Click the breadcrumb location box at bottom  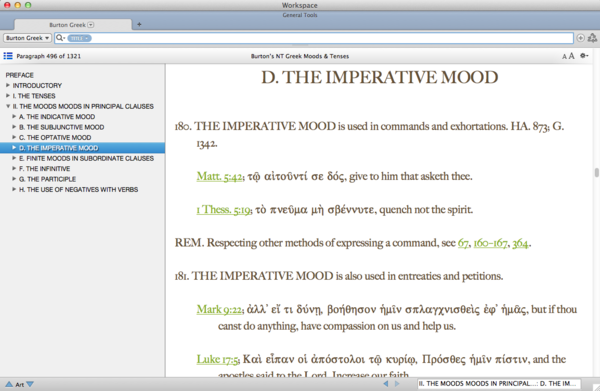(x=499, y=383)
